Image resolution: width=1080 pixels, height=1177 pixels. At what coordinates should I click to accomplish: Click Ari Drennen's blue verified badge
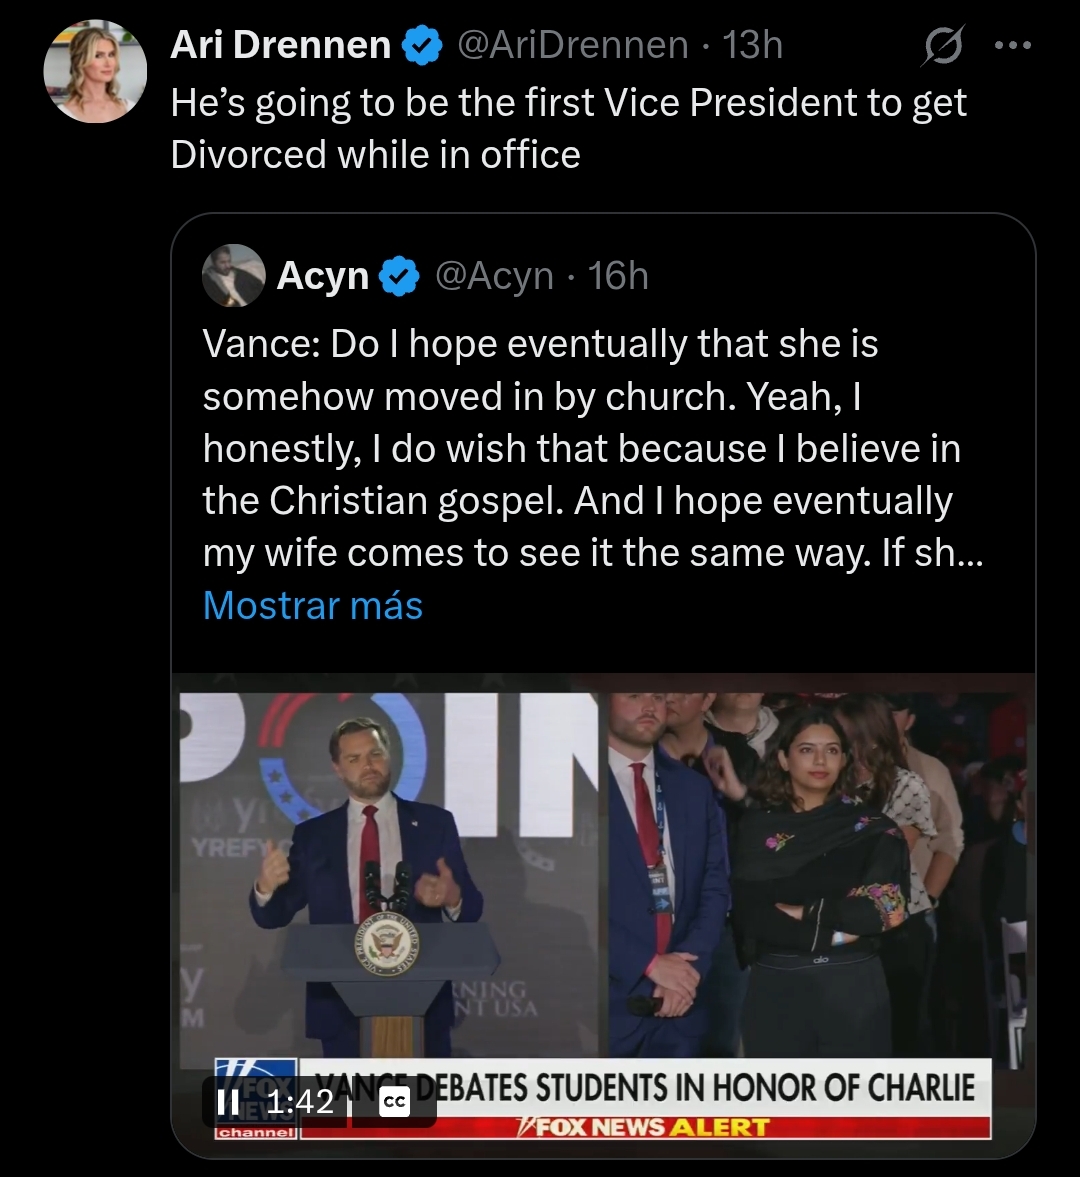coord(422,46)
